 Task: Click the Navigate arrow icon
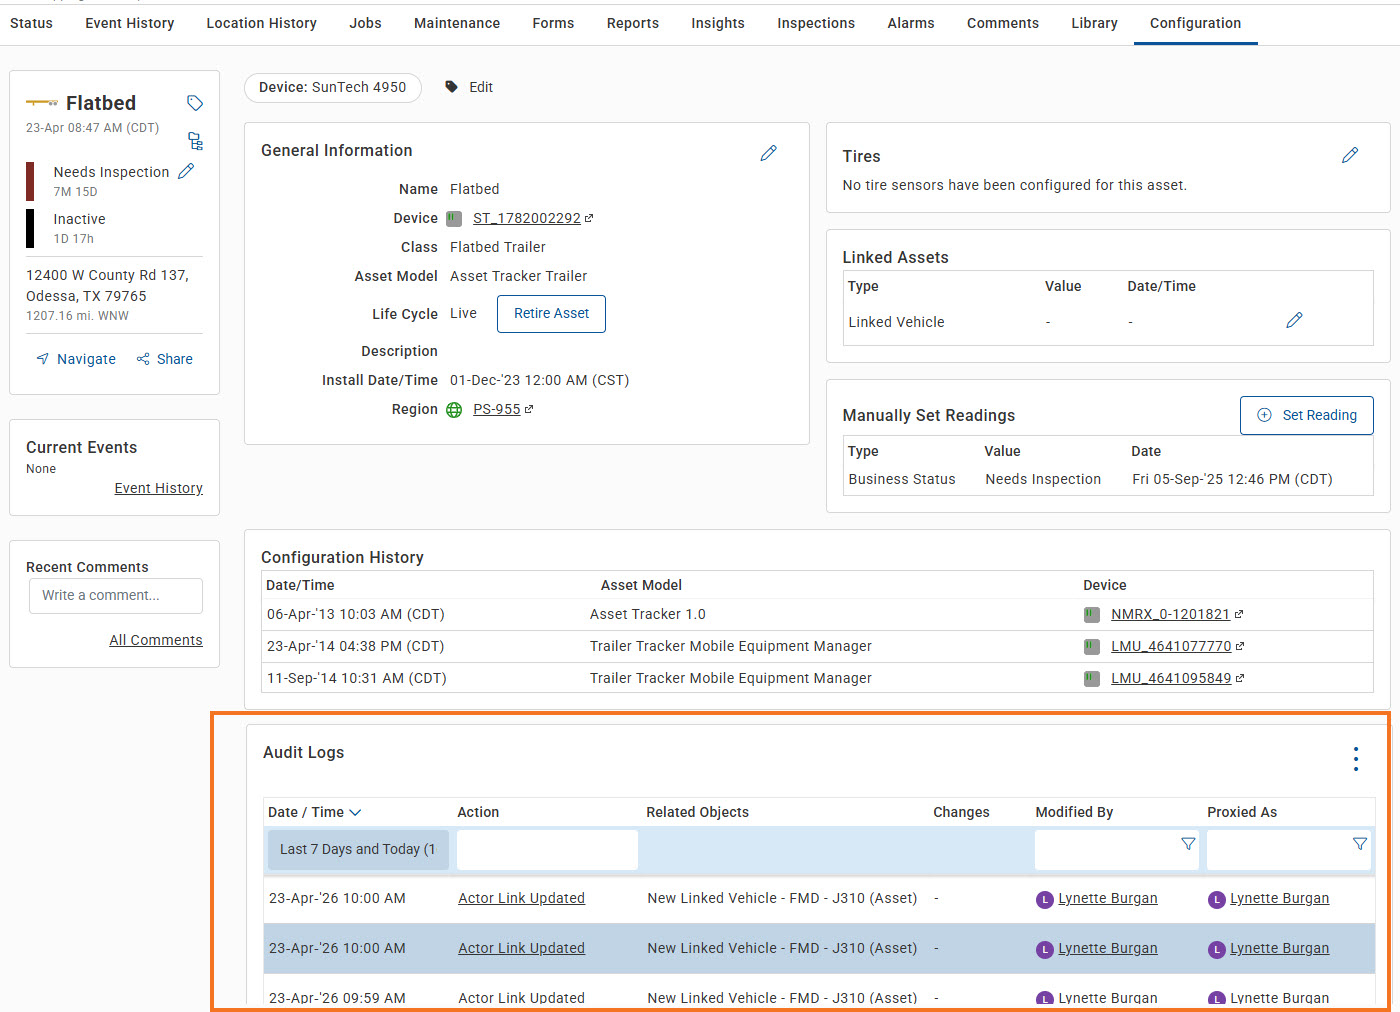coord(43,359)
